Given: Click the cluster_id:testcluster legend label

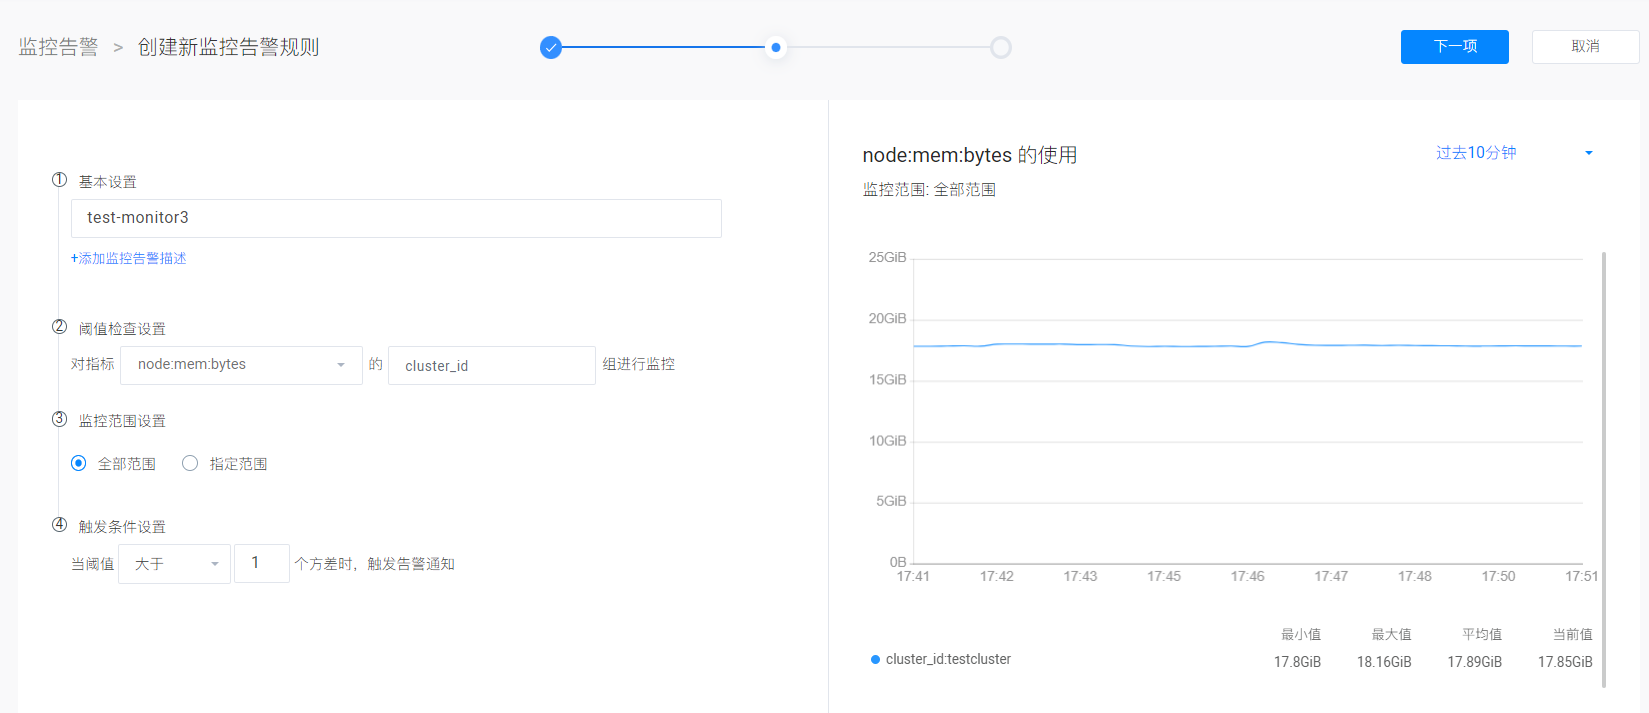Looking at the screenshot, I should click(948, 660).
